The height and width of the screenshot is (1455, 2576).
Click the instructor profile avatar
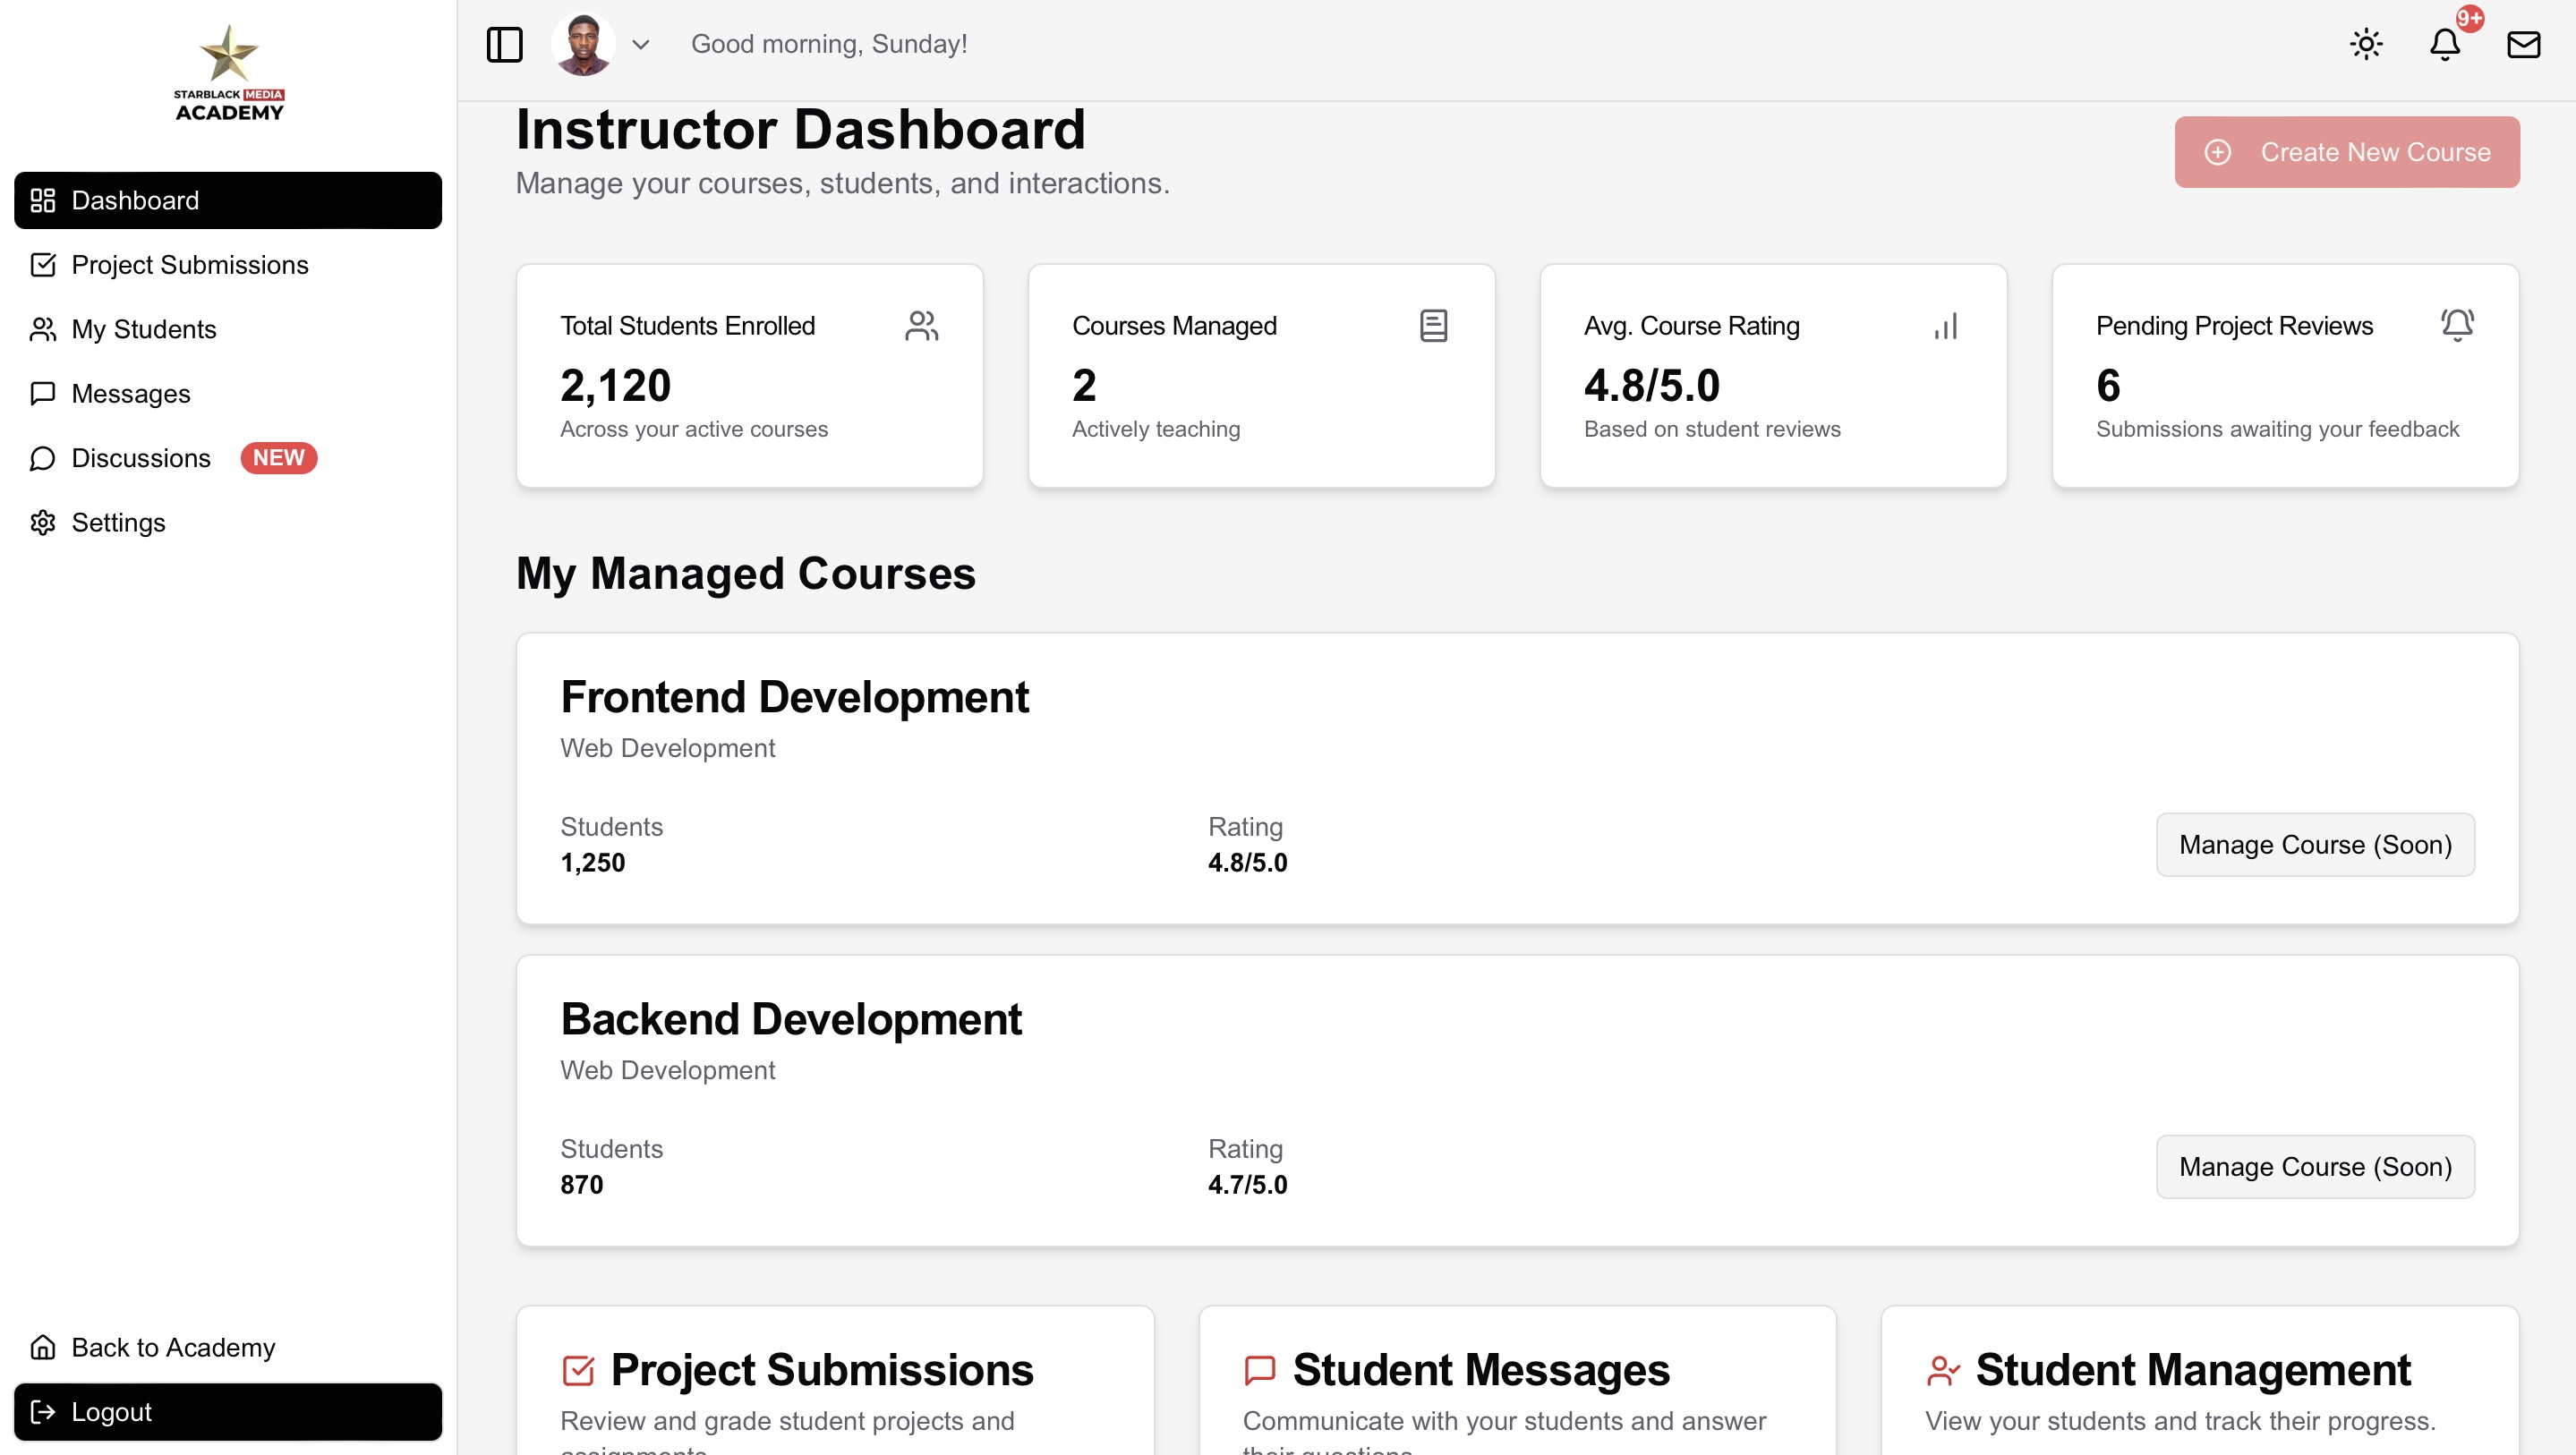(x=581, y=43)
